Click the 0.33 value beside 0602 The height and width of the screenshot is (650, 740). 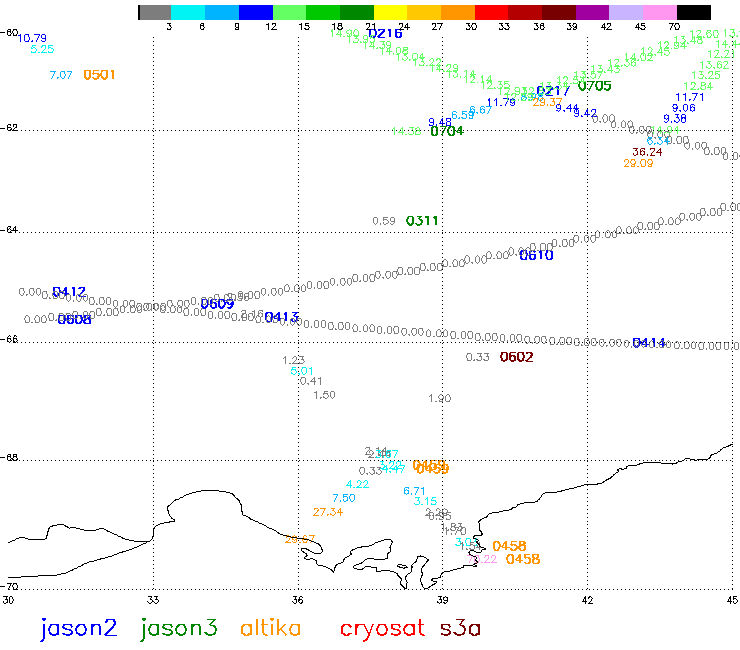point(478,357)
